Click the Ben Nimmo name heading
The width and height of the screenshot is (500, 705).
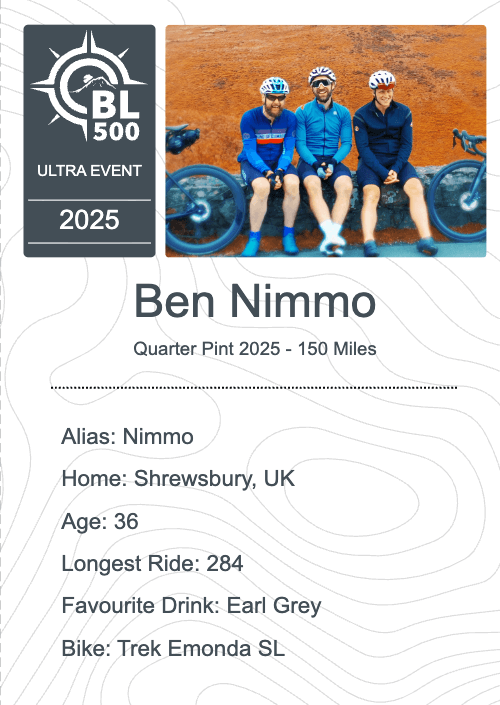(254, 301)
